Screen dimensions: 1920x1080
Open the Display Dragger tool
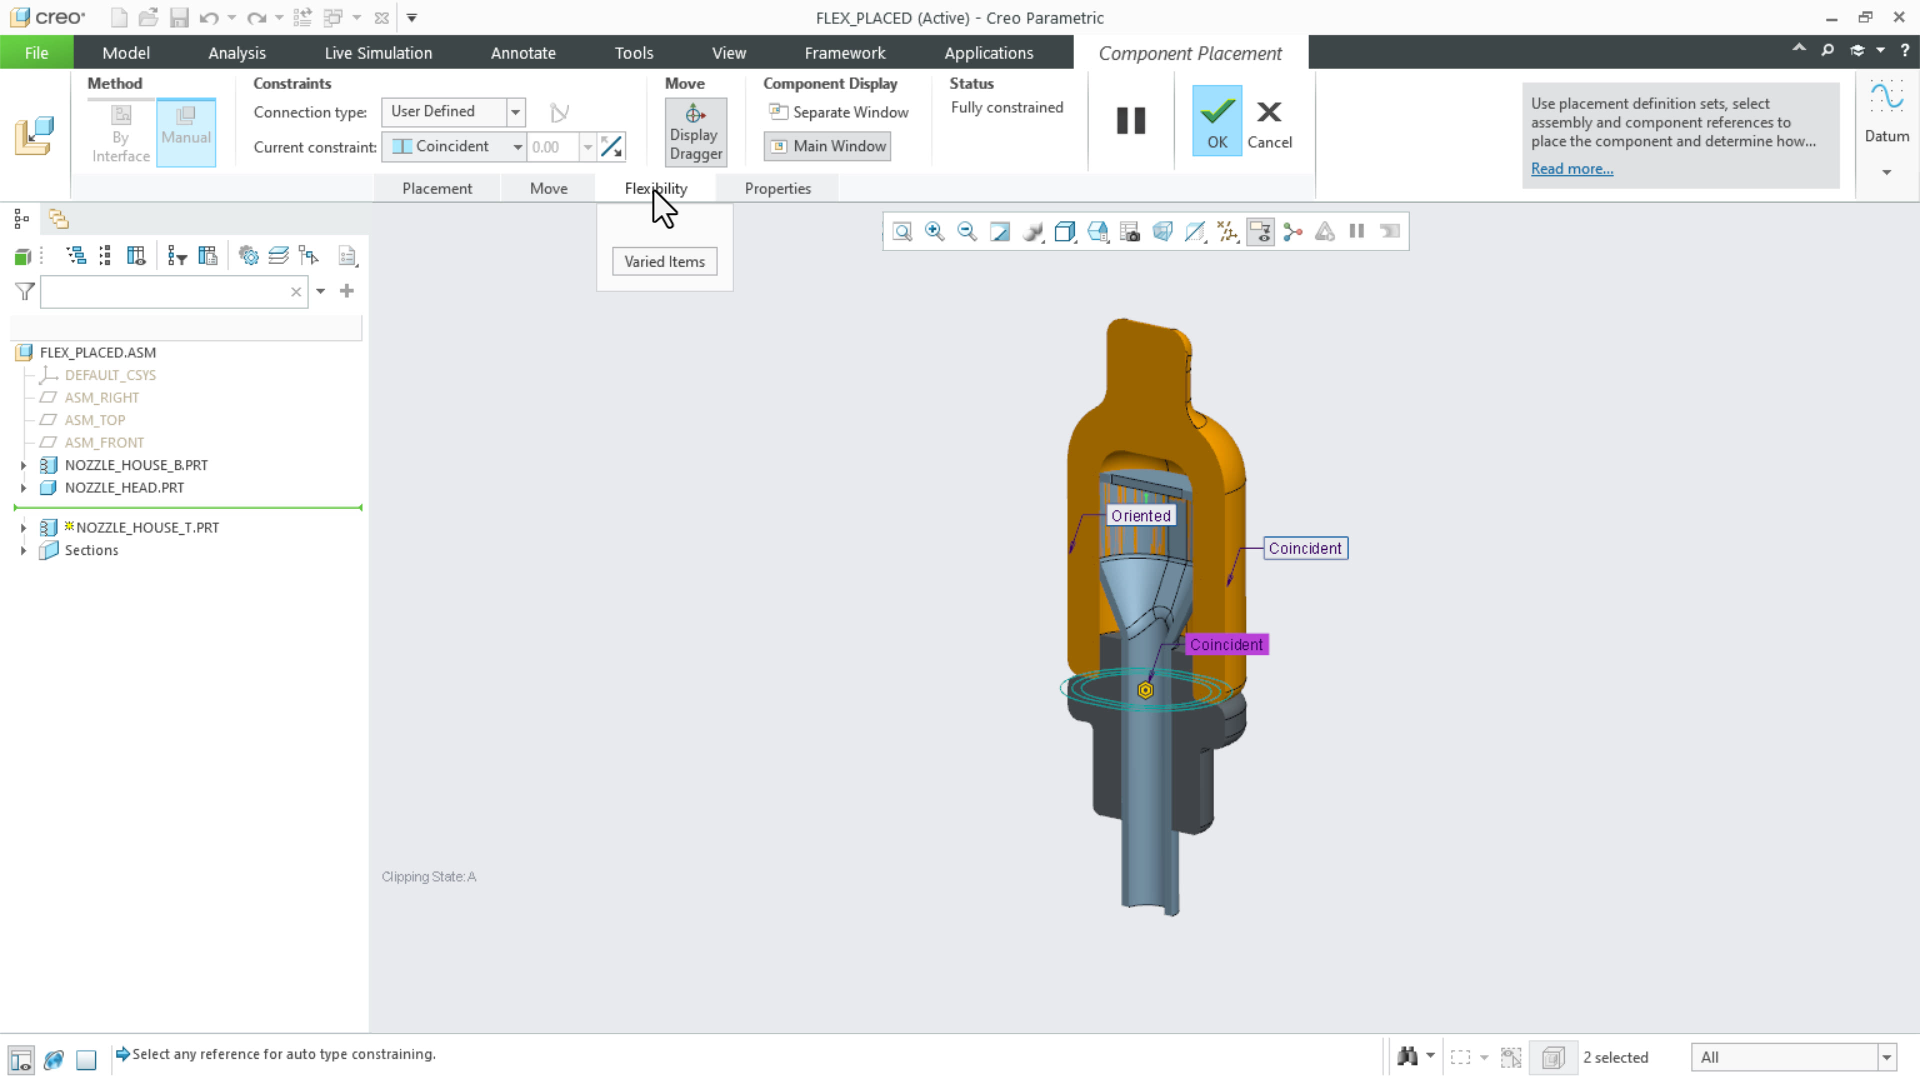point(696,132)
